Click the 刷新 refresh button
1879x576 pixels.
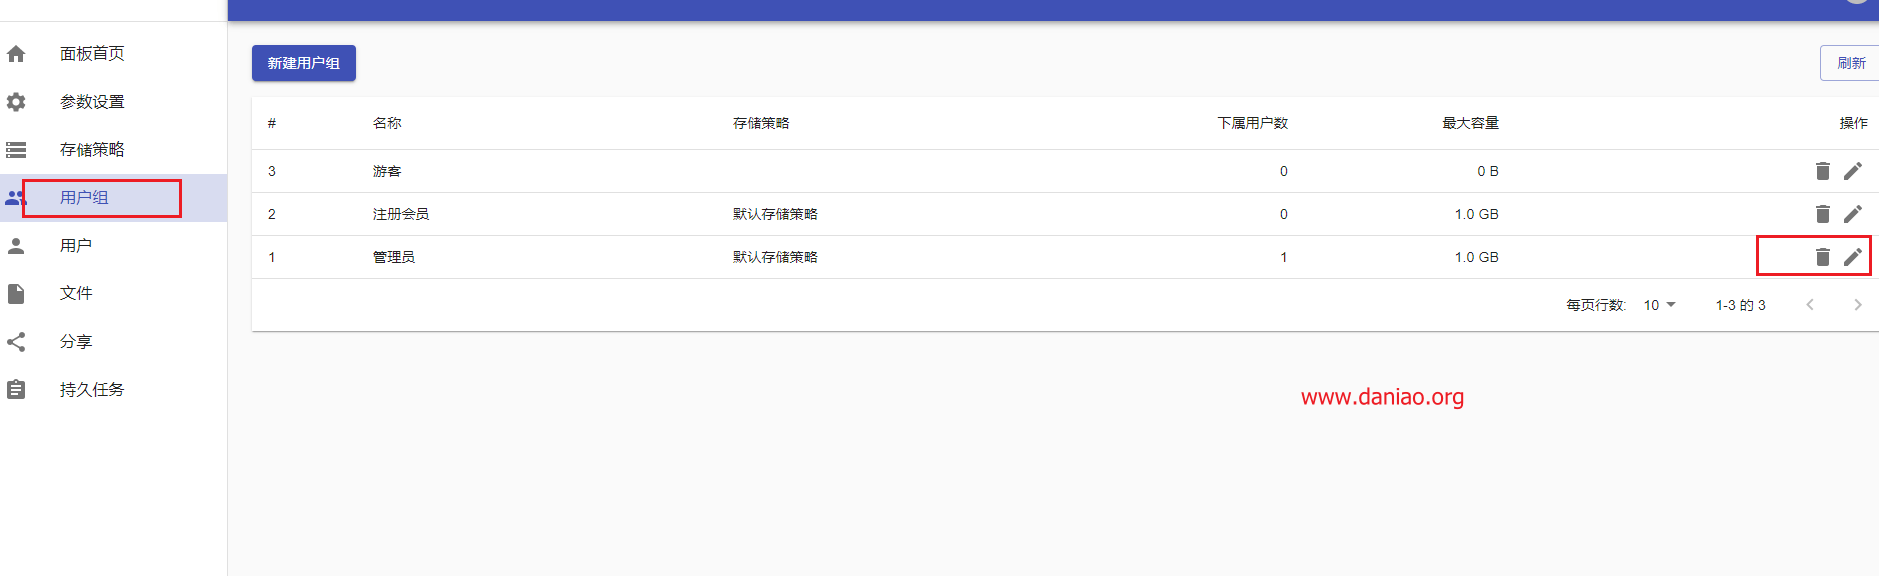tap(1850, 63)
